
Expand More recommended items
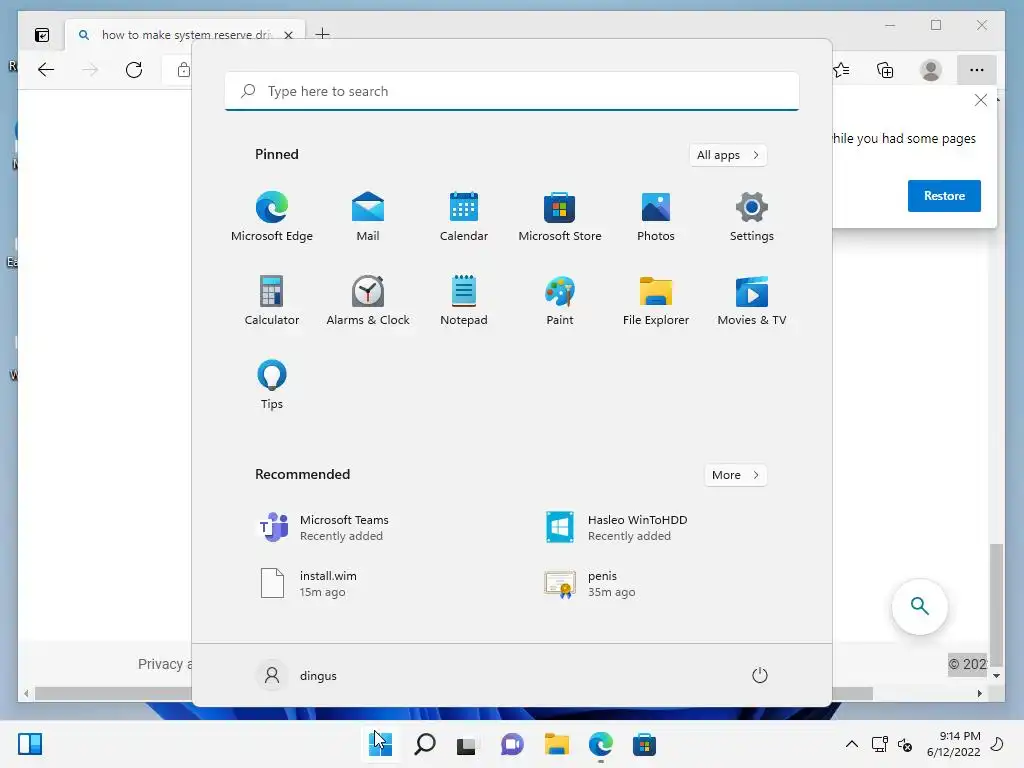(735, 475)
